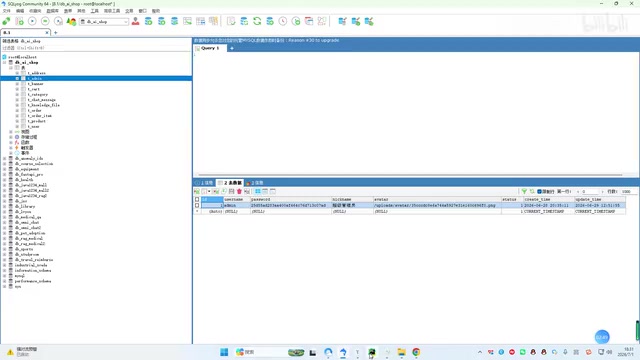
Task: Click the refresh icon beside the filter
Action: (532, 191)
